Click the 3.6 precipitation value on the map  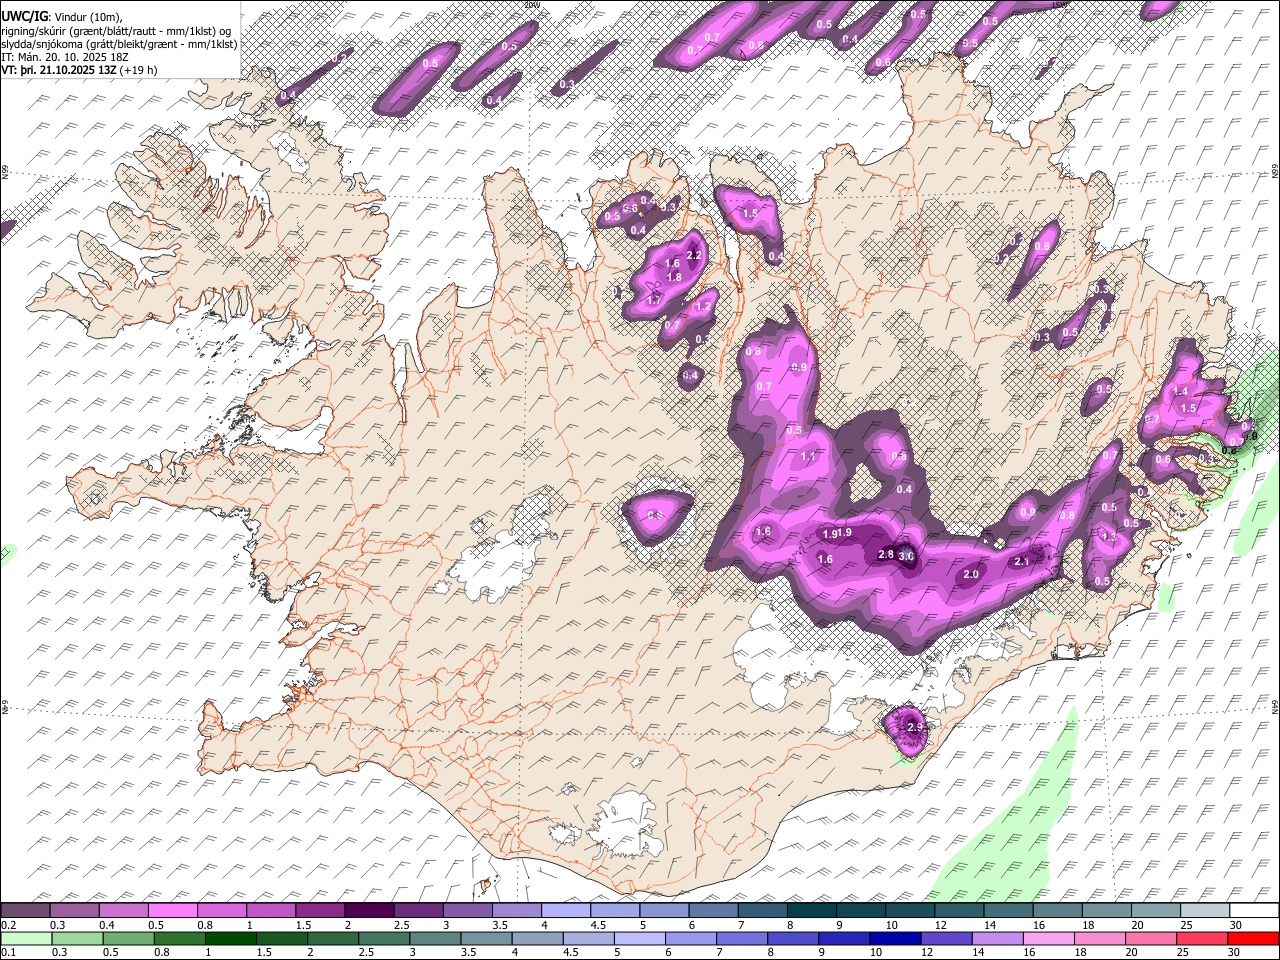[907, 556]
